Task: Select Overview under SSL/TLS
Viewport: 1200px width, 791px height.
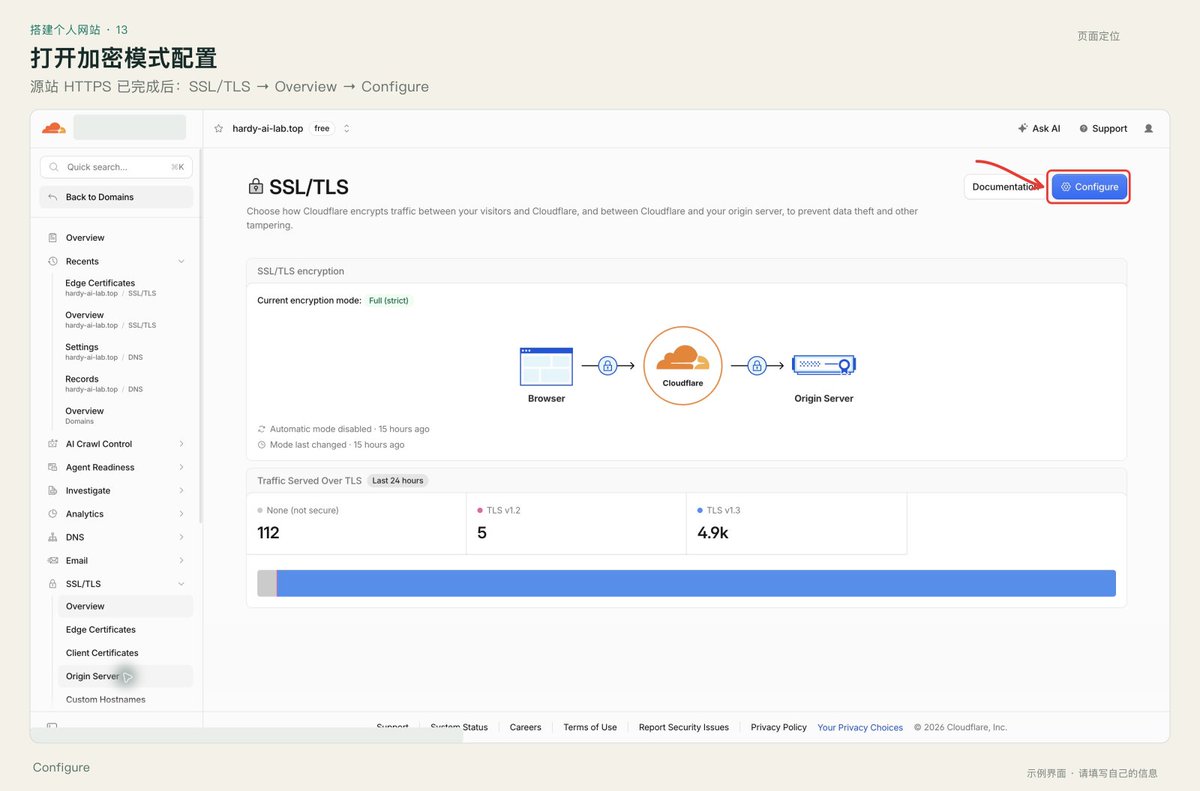Action: tap(125, 606)
